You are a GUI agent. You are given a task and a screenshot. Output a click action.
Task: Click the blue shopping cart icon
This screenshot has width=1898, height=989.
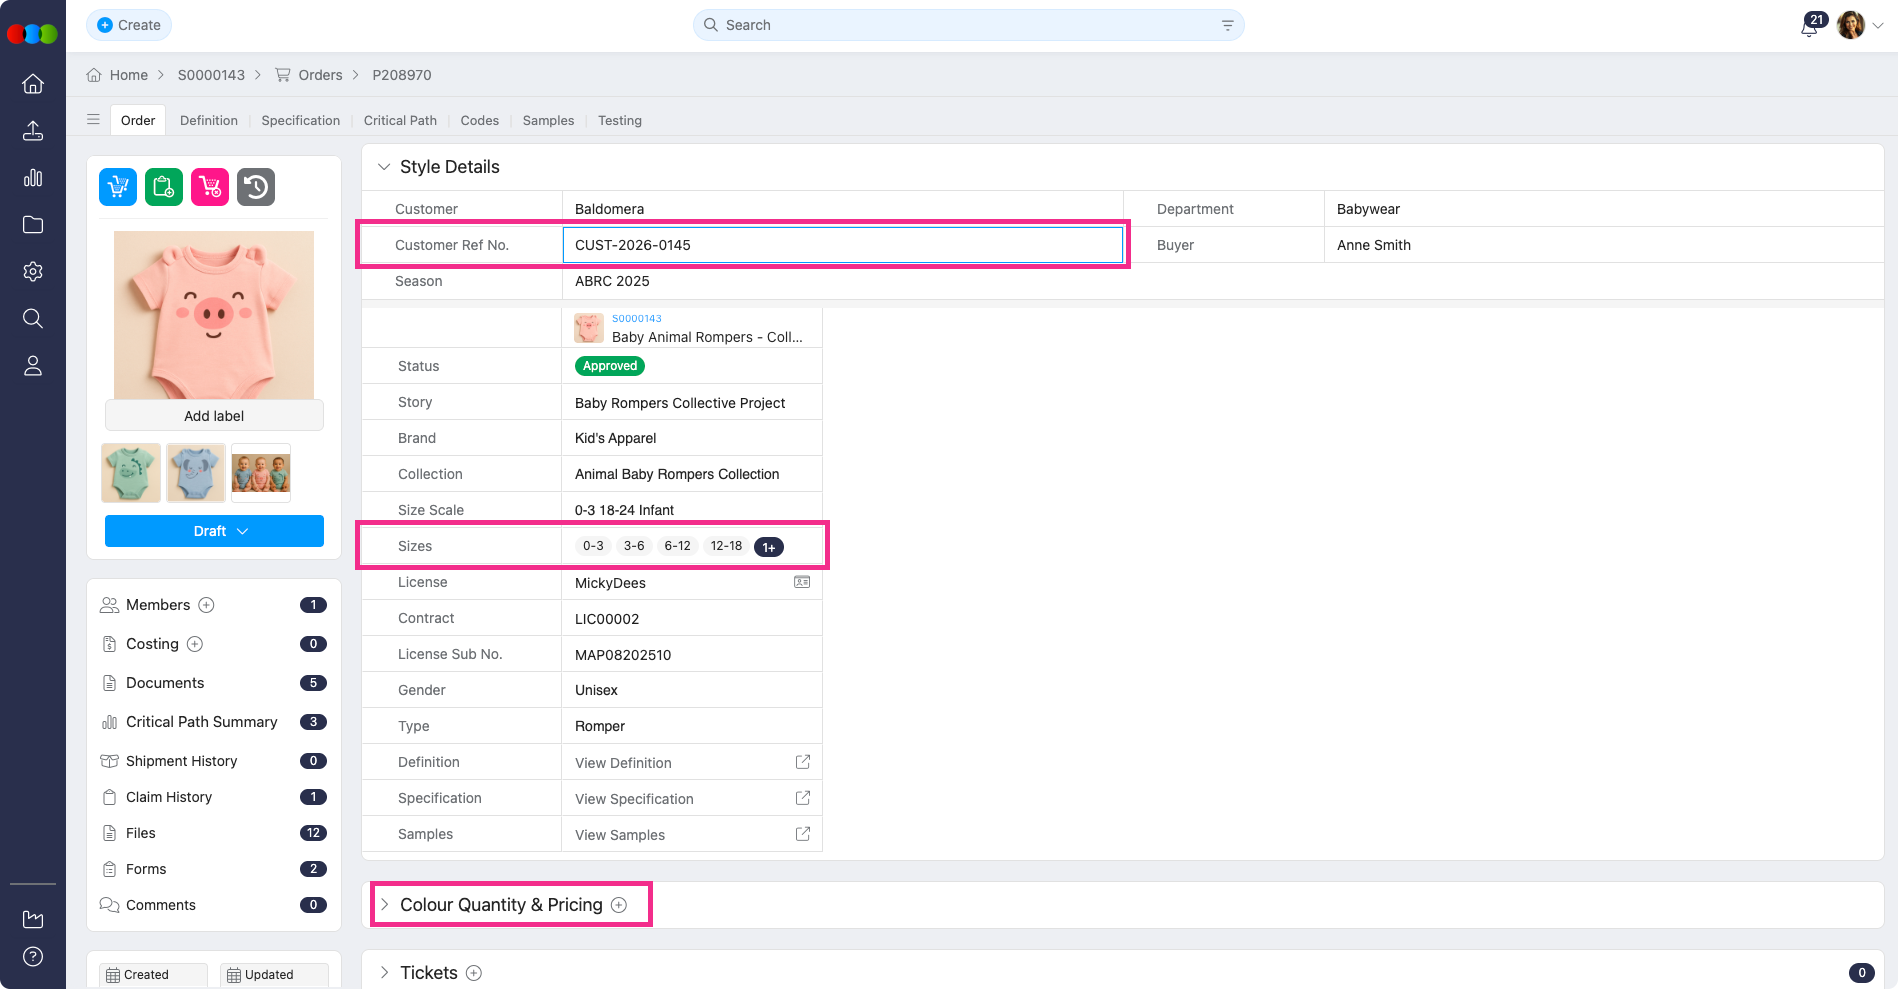pyautogui.click(x=118, y=187)
